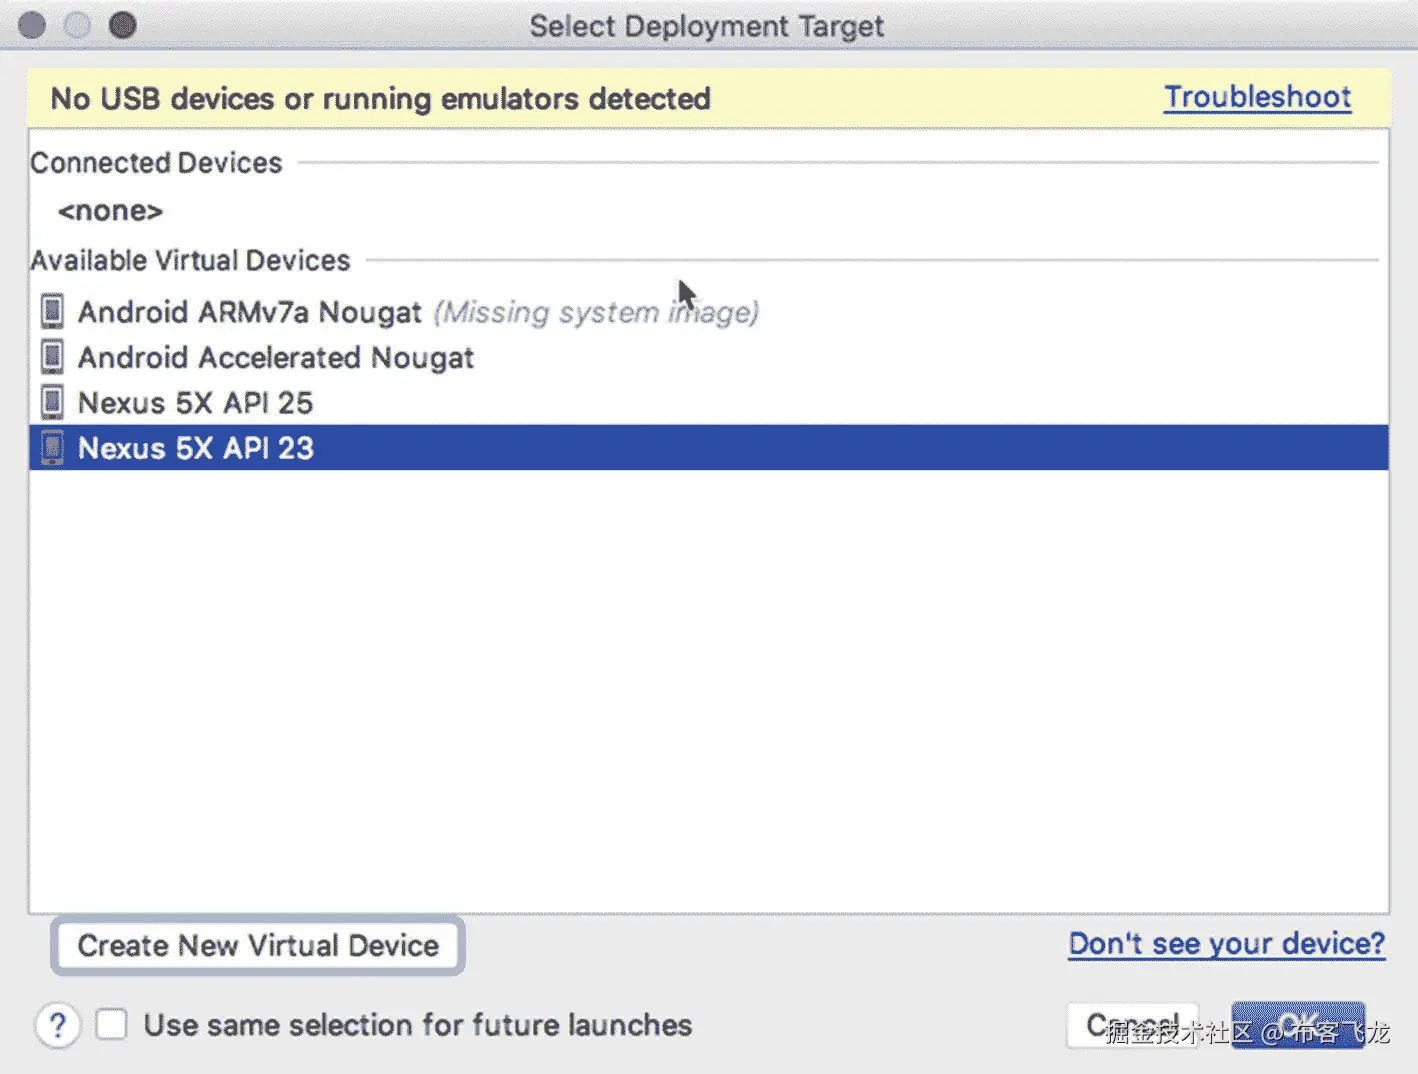Click the Nexus 5X API 23 device icon
This screenshot has height=1074, width=1418.
pyautogui.click(x=52, y=448)
